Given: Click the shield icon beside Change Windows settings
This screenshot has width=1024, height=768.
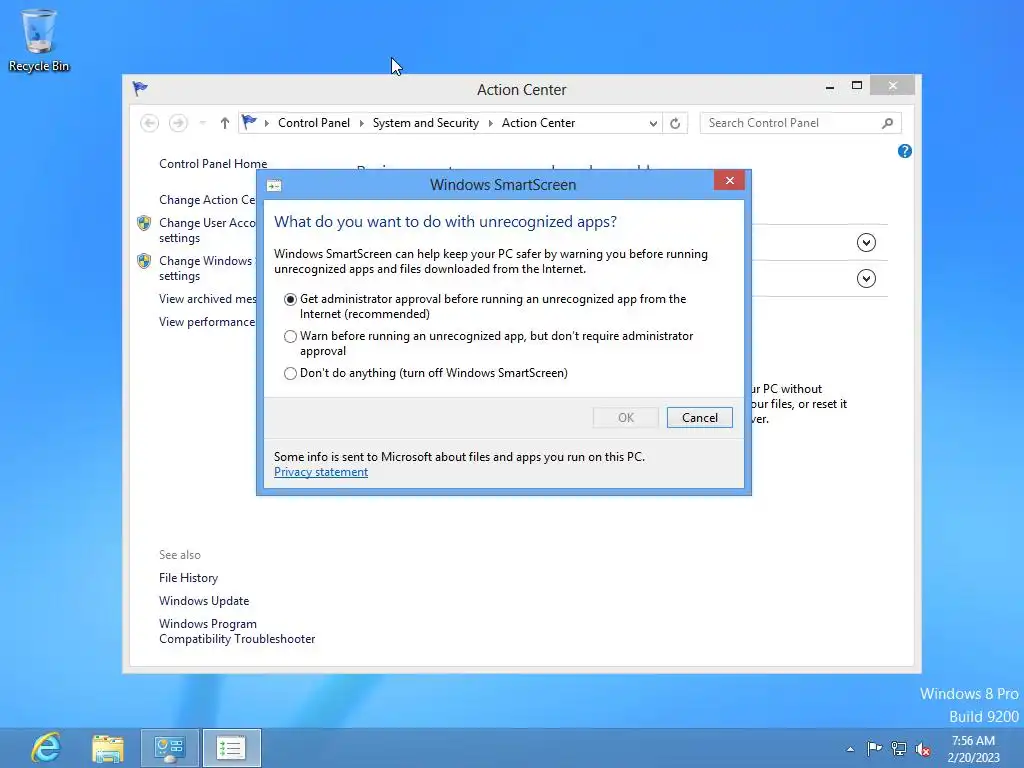Looking at the screenshot, I should coord(144,261).
